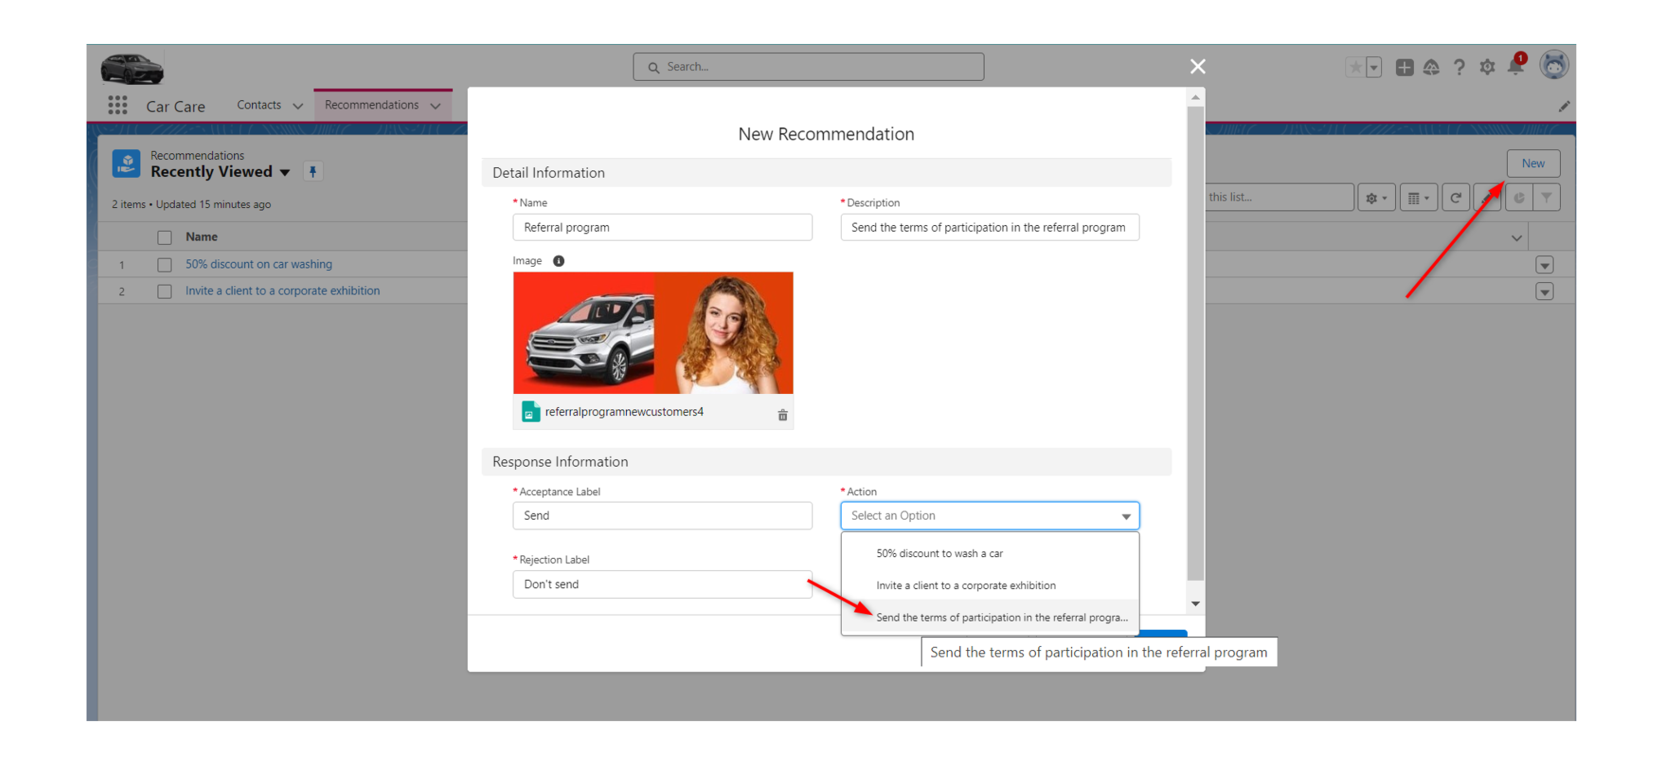
Task: Click the Acceptance Label field with Send
Action: (x=662, y=516)
